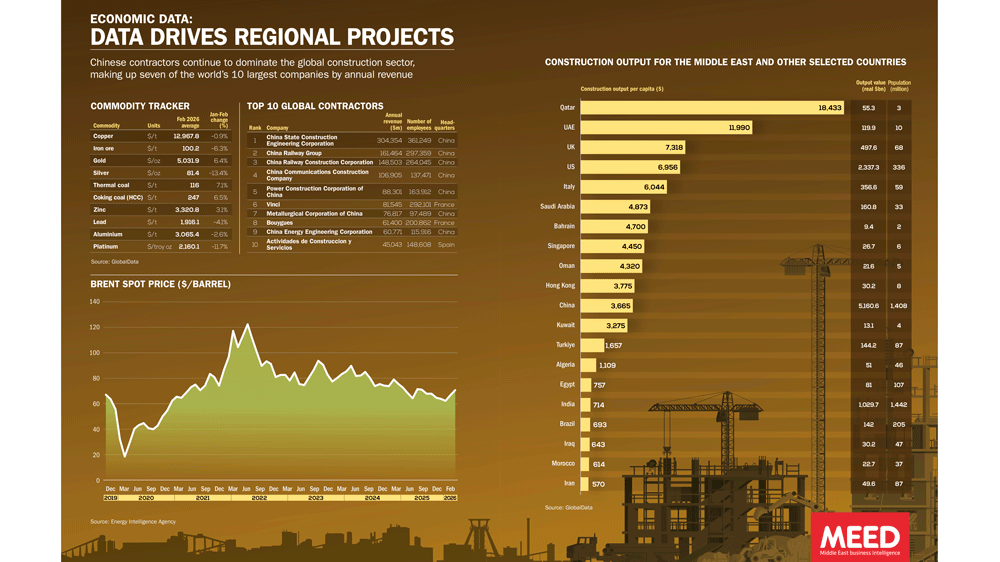Click the Brent Spot Price chart heading
Screen dimensions: 1000x562
(x=160, y=284)
